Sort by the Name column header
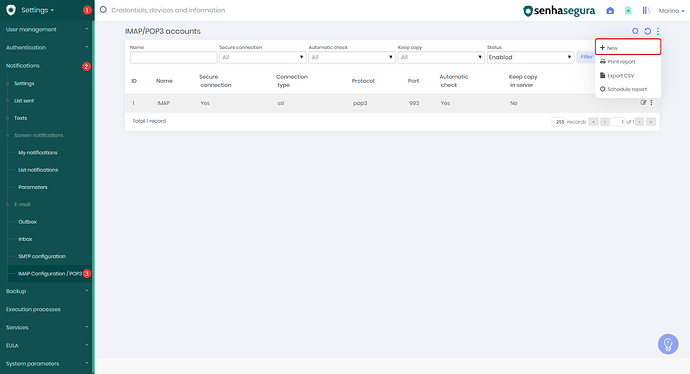This screenshot has width=690, height=374. point(164,81)
